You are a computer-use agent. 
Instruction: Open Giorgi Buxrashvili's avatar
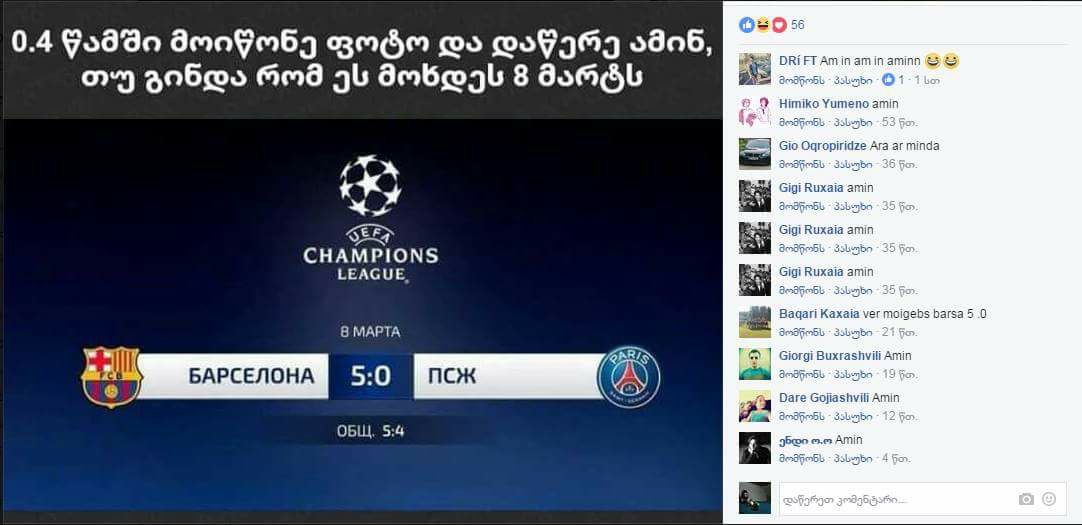(754, 364)
